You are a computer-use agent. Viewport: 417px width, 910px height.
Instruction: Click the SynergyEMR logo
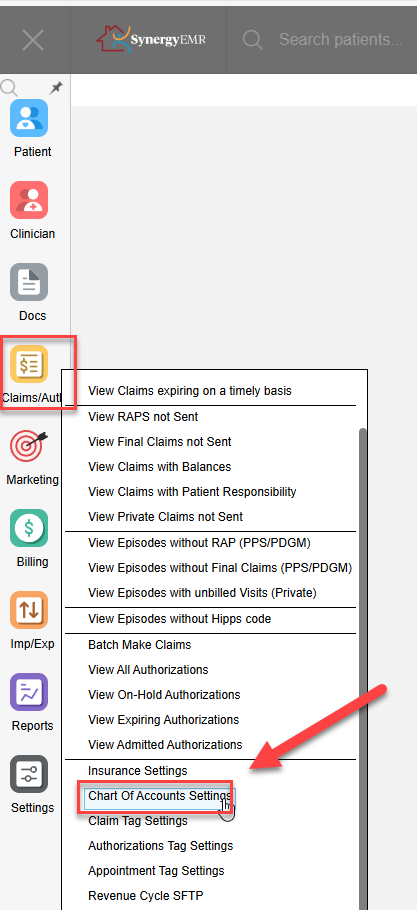pyautogui.click(x=150, y=39)
